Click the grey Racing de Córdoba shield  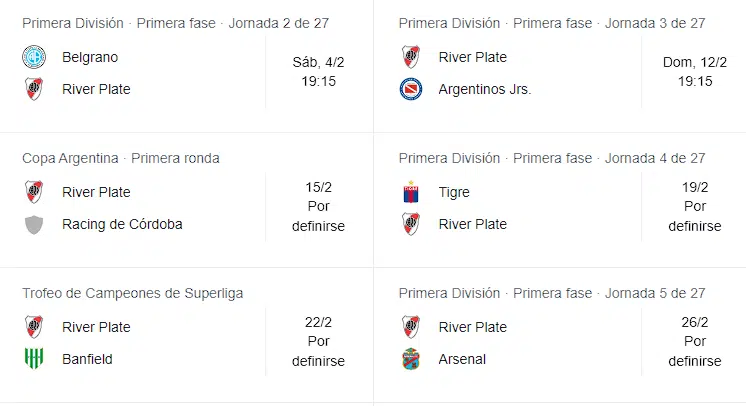pyautogui.click(x=34, y=224)
